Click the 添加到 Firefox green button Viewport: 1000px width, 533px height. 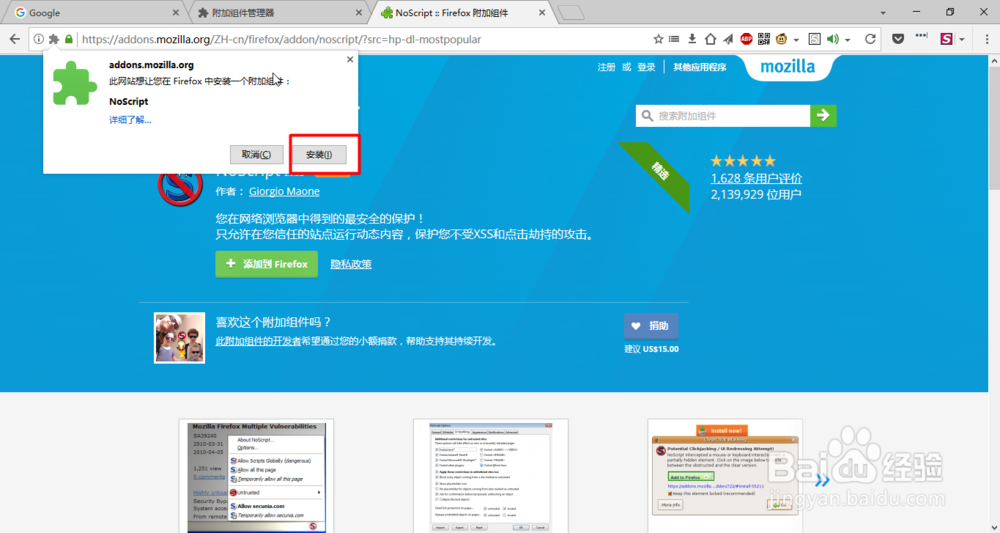[x=267, y=264]
